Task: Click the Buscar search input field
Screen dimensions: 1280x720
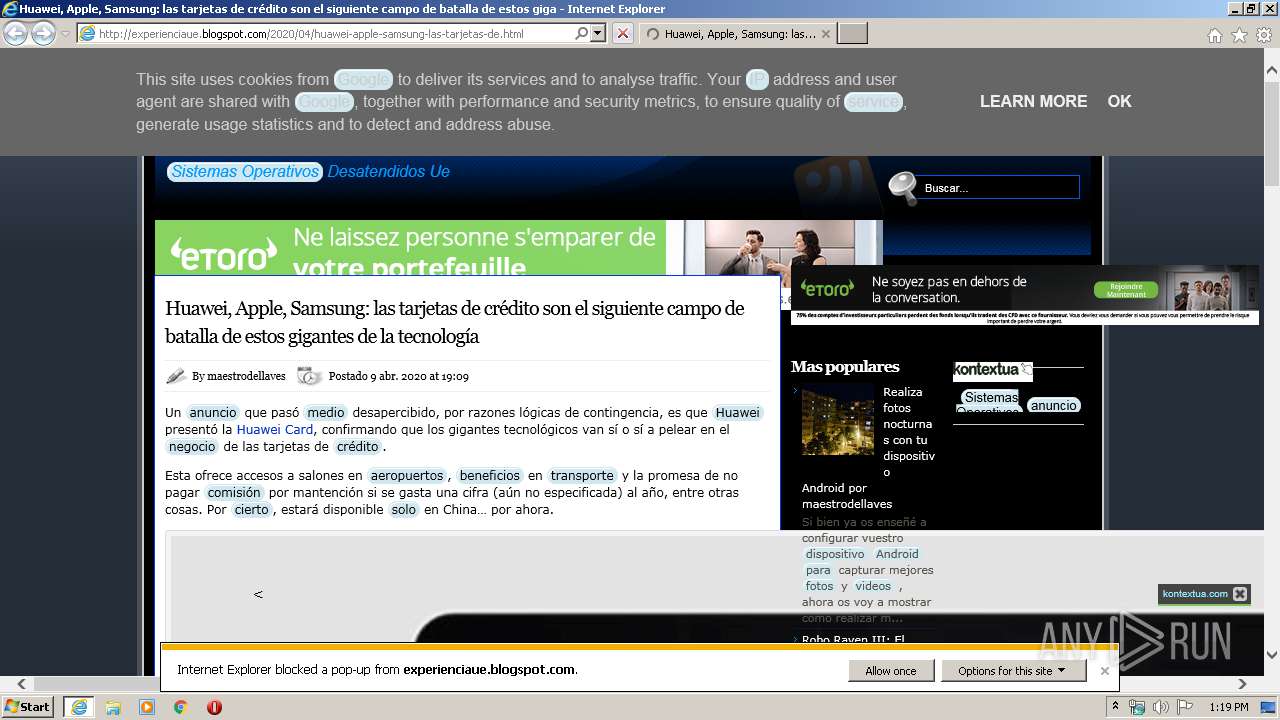Action: [x=1000, y=187]
